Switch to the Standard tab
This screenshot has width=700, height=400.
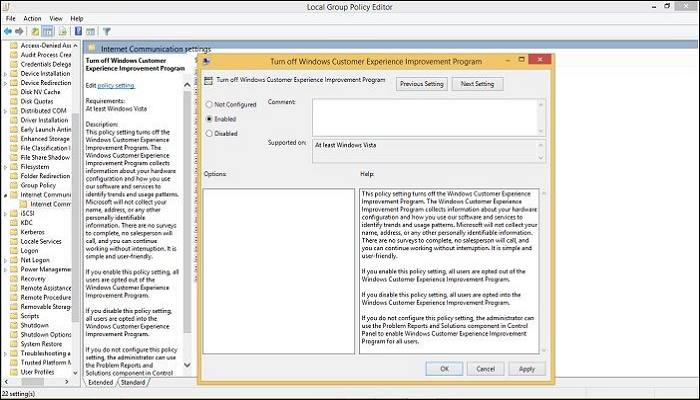134,382
